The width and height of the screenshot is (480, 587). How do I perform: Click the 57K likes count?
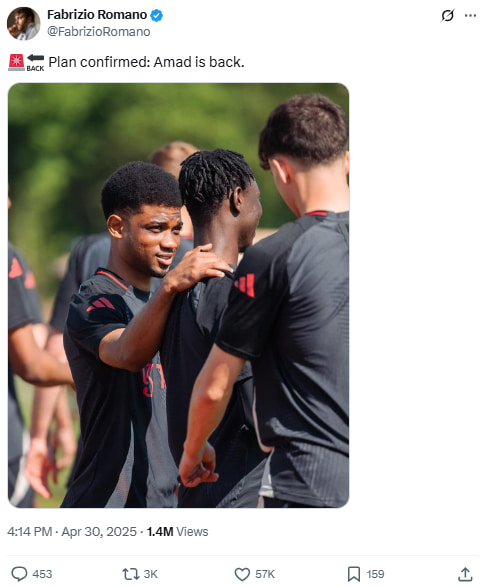tap(265, 574)
